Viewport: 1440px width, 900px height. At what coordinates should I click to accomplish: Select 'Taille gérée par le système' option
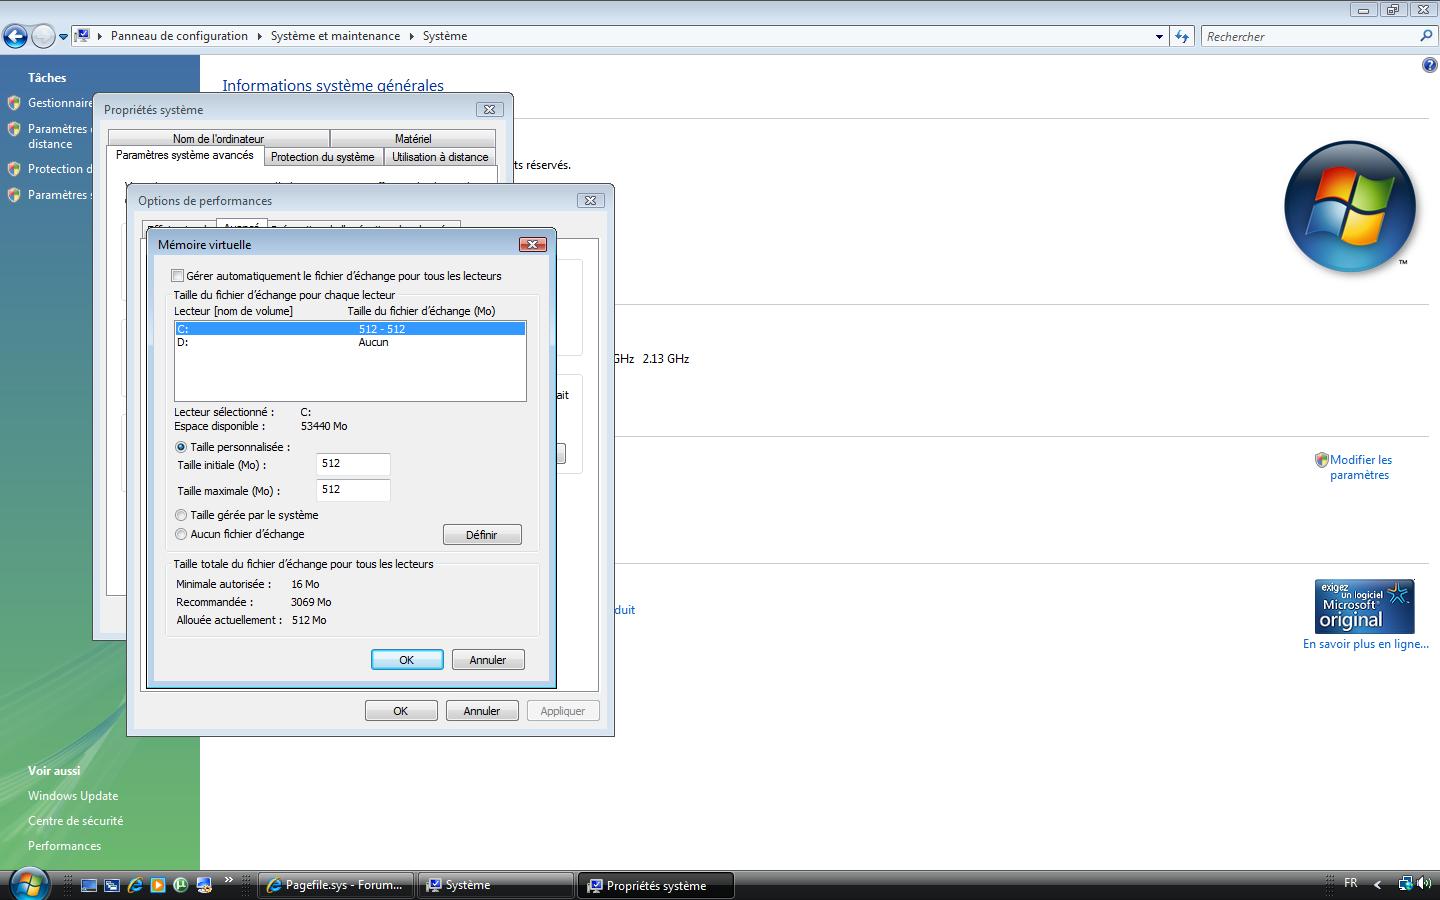[181, 515]
